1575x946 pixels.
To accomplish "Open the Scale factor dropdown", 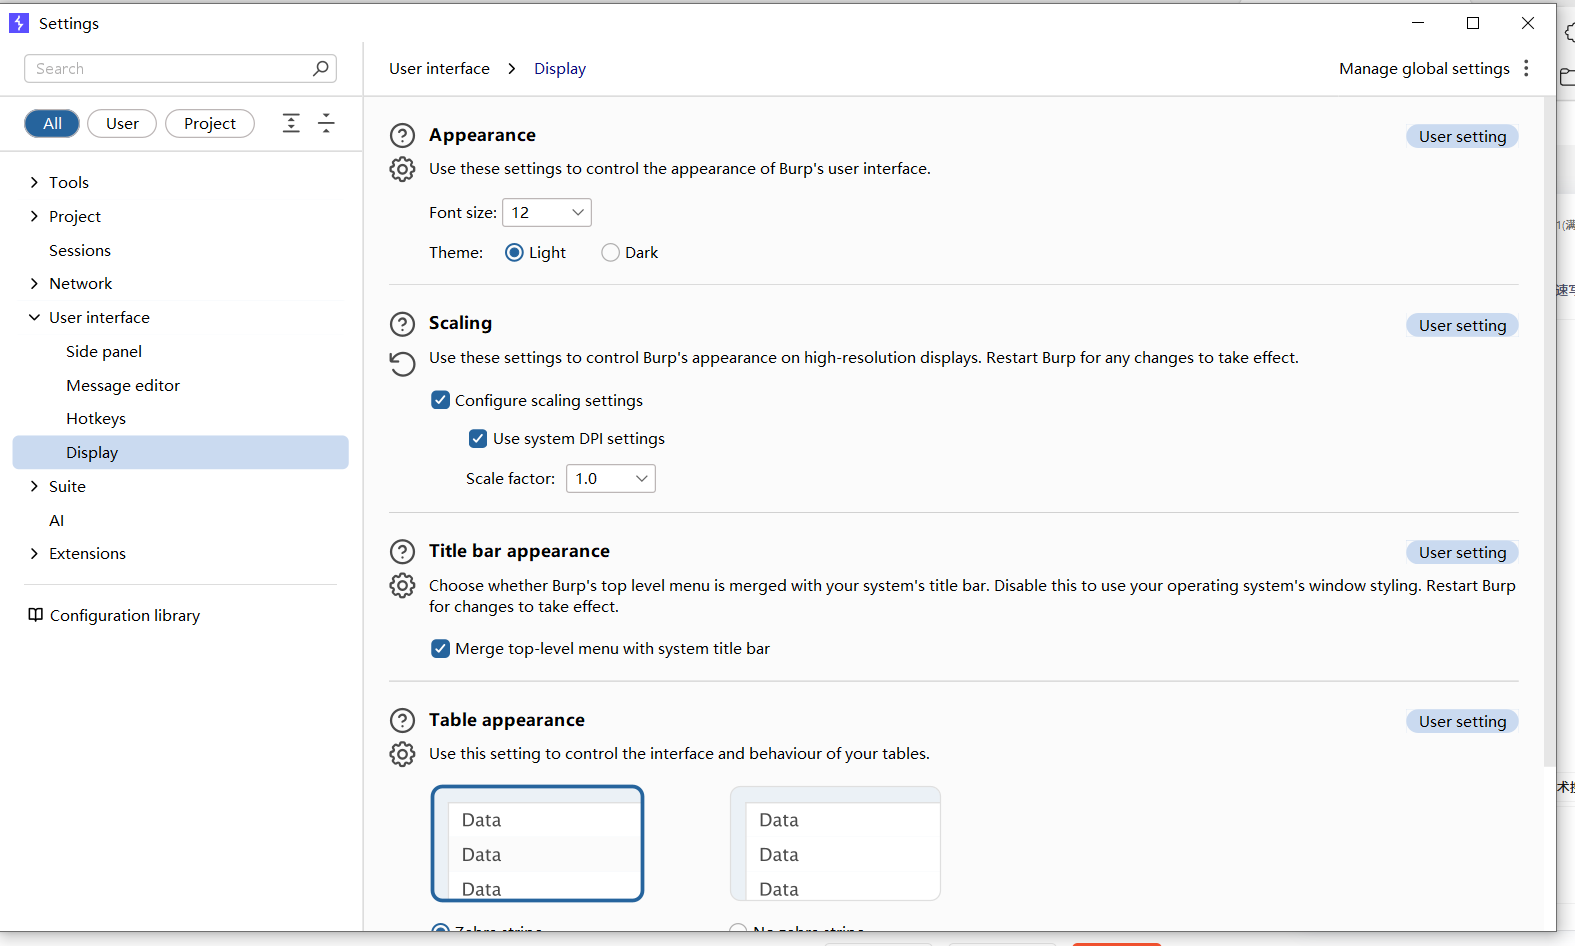I will tap(611, 479).
